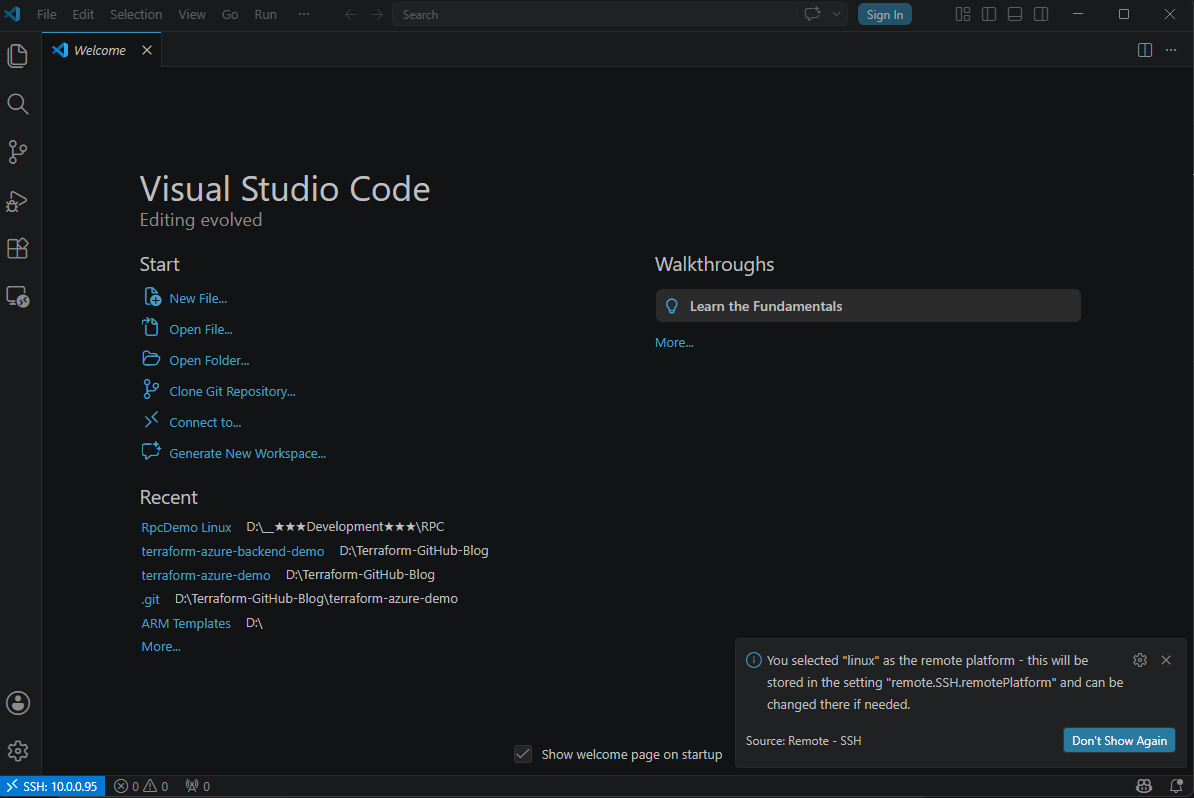Viewport: 1194px width, 798px height.
Task: Open recent terraform-azure-backend-demo
Action: coord(232,551)
